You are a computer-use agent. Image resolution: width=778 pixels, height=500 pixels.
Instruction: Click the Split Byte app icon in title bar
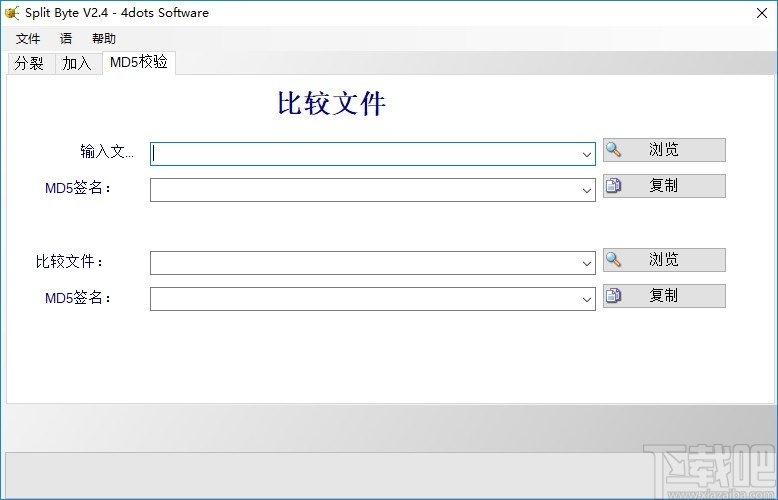[12, 12]
